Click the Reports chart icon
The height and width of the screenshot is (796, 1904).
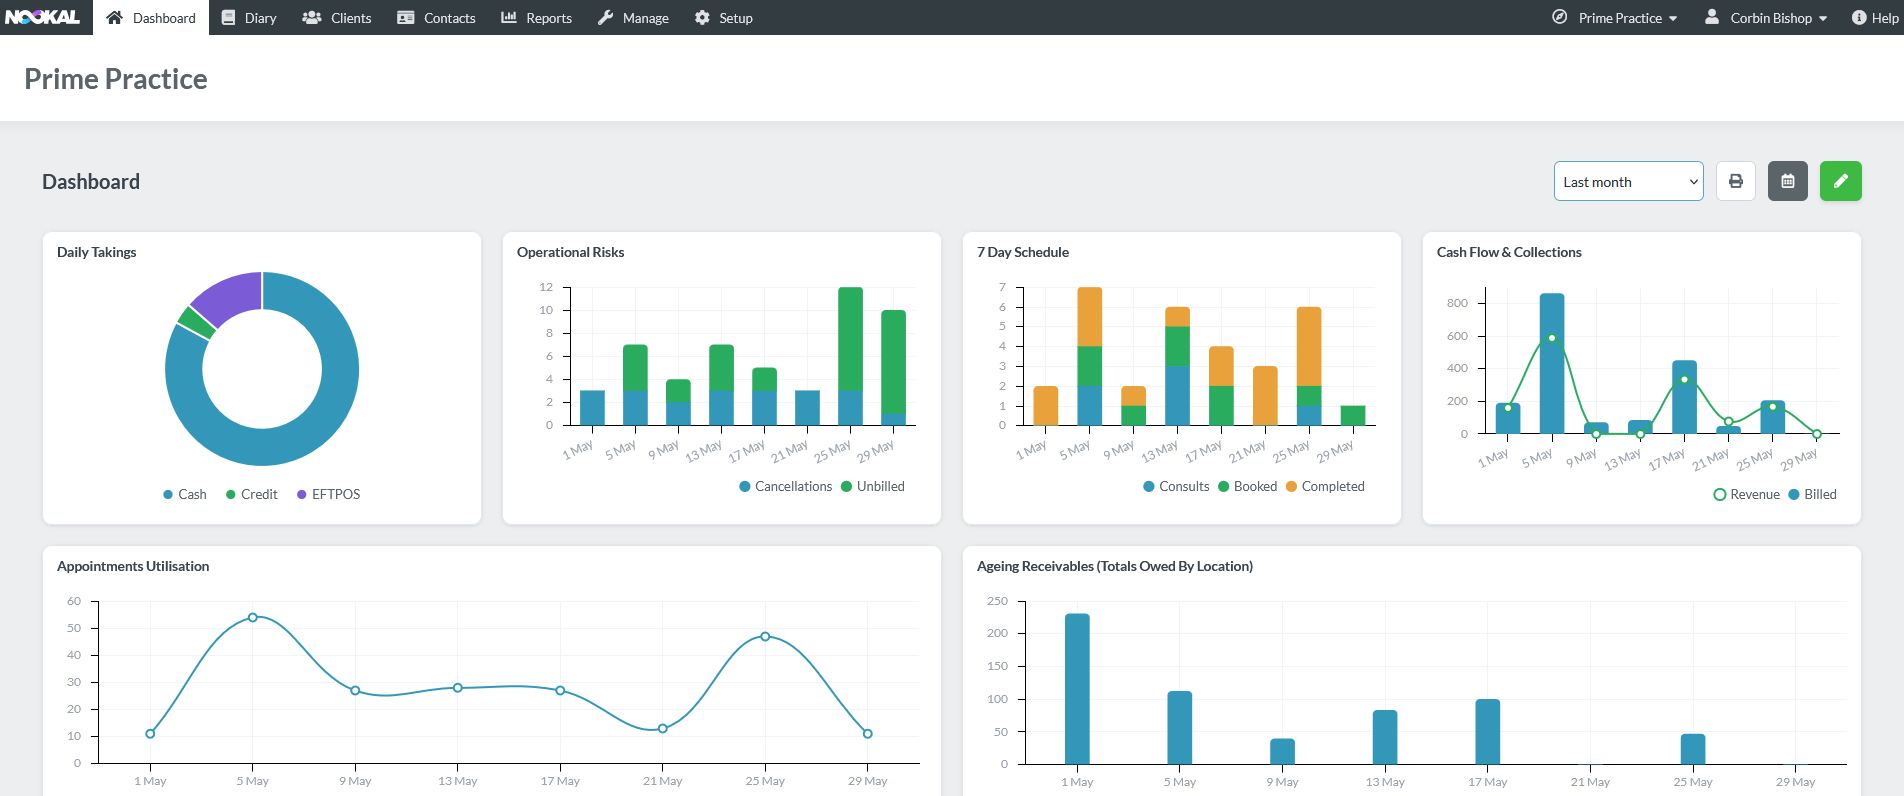(509, 18)
